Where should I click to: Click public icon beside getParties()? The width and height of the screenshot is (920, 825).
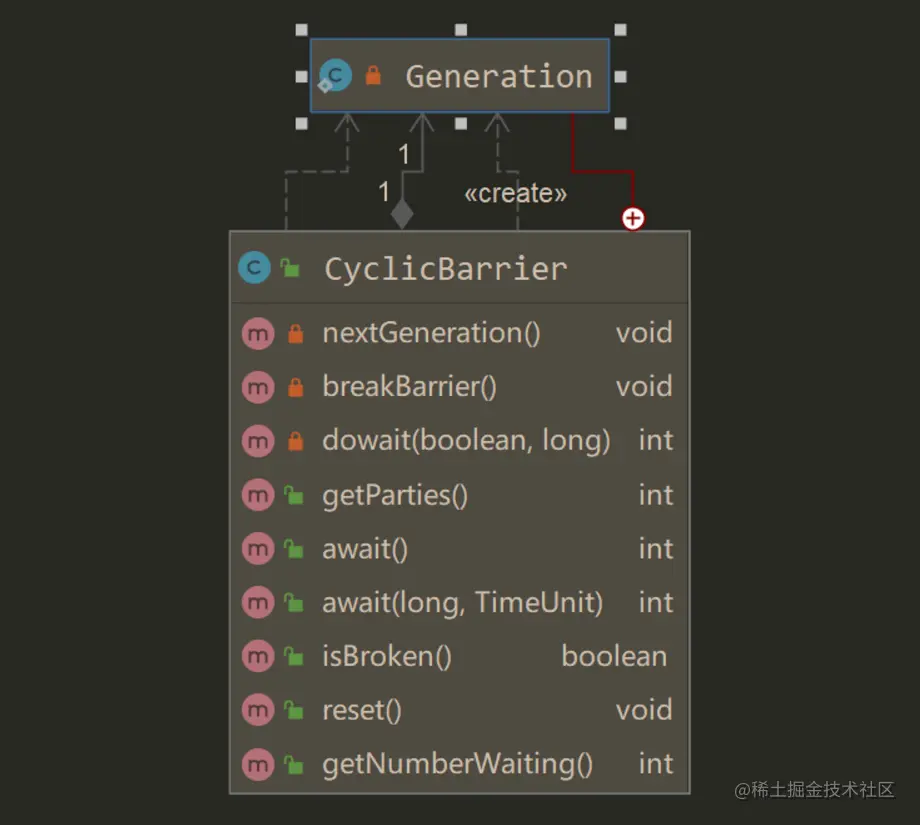tap(294, 495)
